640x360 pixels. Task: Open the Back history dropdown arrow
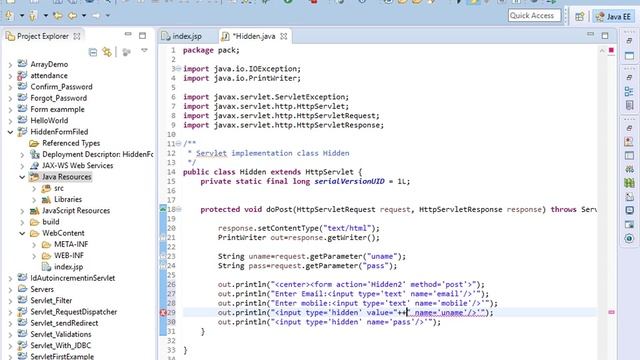point(84,16)
